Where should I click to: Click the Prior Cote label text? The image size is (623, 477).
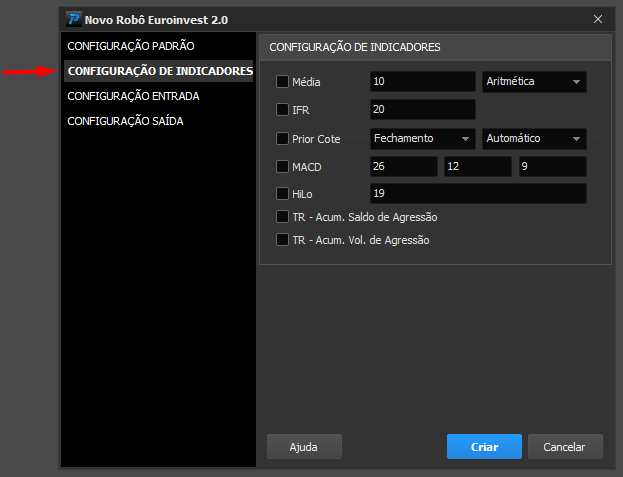pos(316,139)
